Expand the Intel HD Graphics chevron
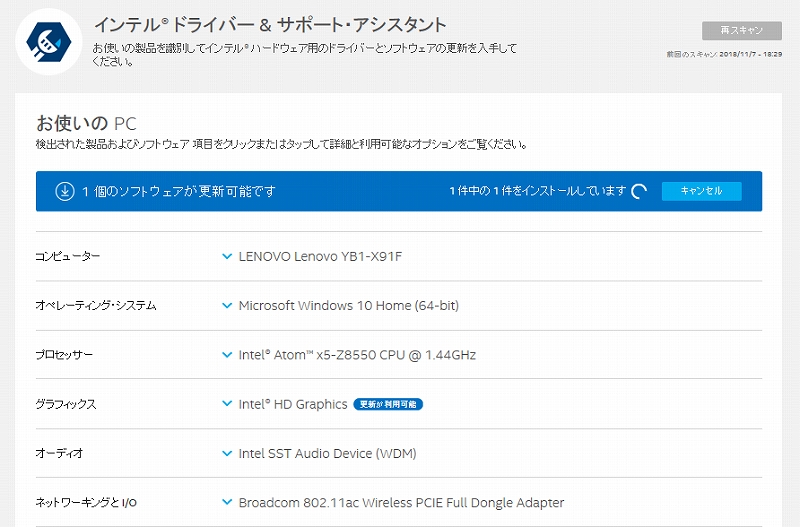Viewport: 800px width, 527px height. tap(227, 404)
